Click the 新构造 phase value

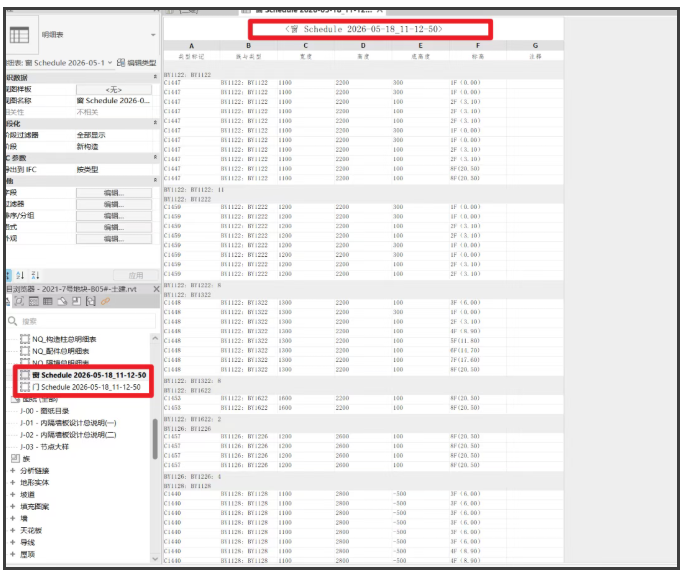coord(88,146)
